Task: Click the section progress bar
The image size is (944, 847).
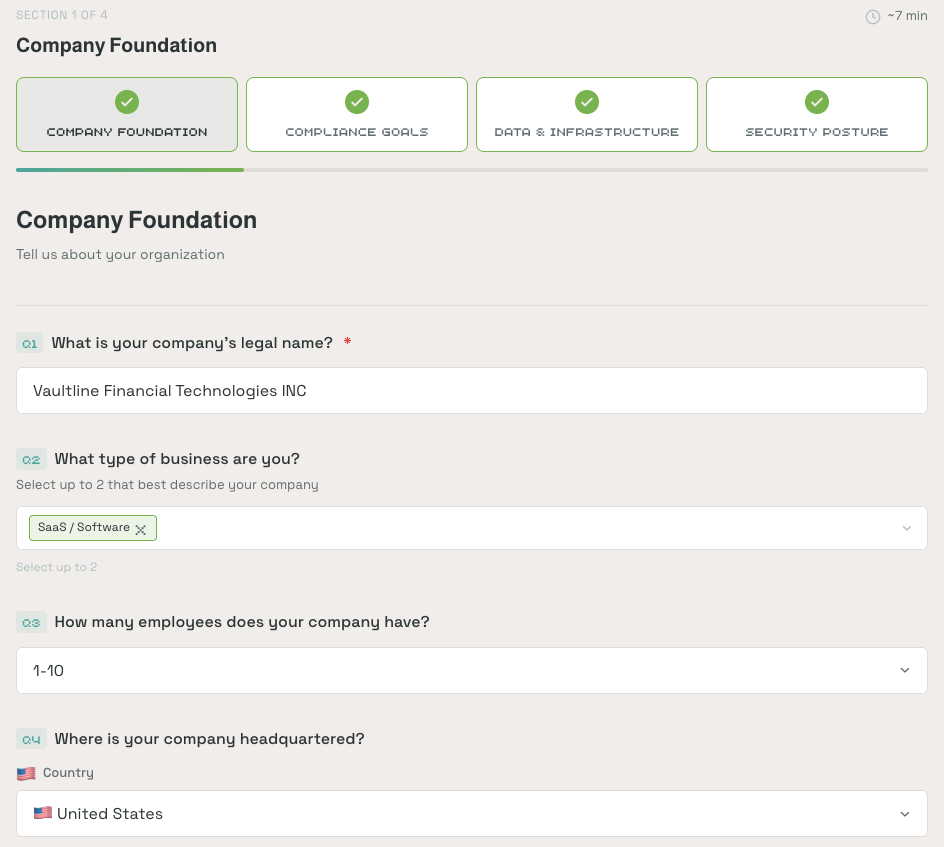Action: pyautogui.click(x=472, y=170)
